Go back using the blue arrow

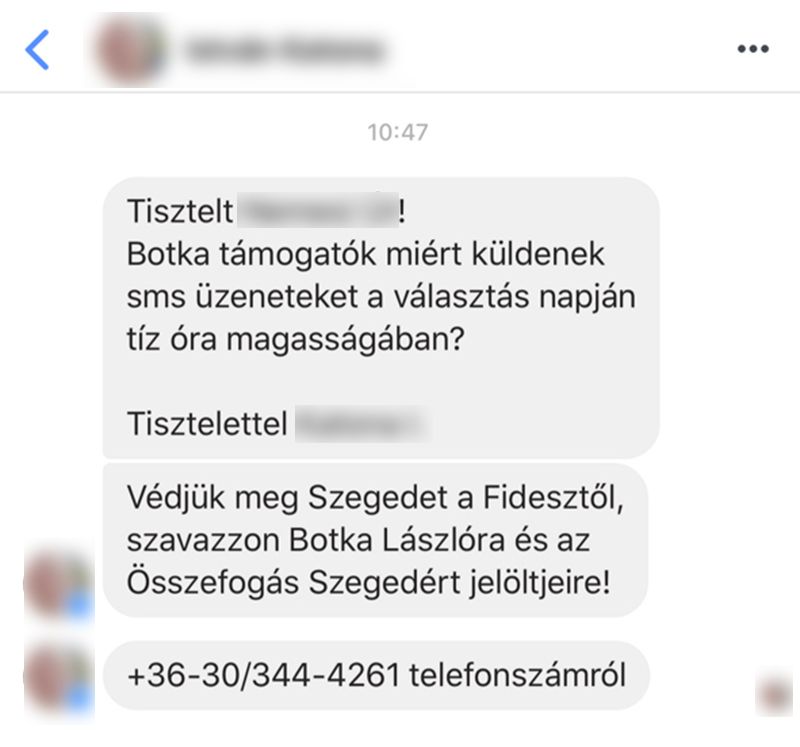pos(37,49)
